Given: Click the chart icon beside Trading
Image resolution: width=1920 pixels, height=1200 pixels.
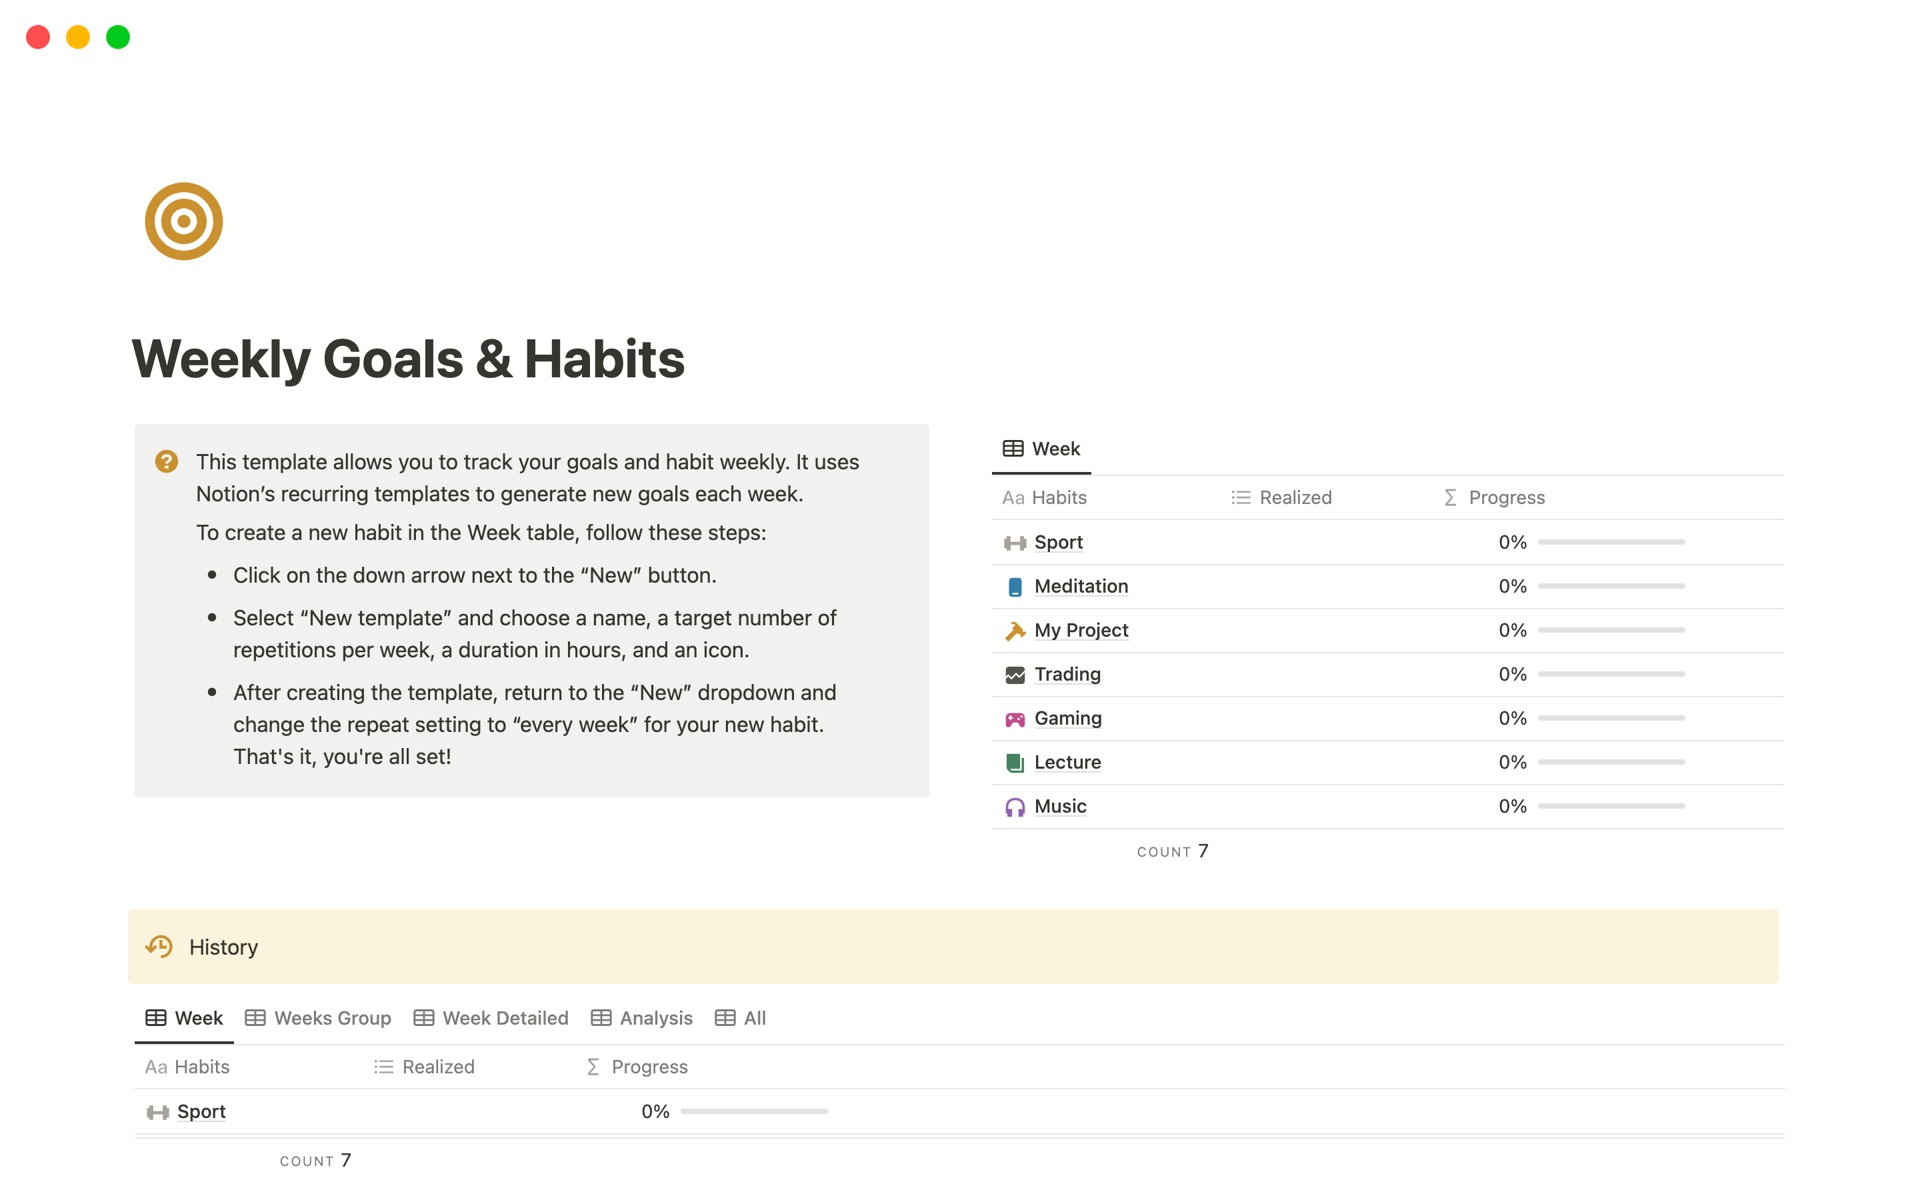Looking at the screenshot, I should click(x=1014, y=674).
